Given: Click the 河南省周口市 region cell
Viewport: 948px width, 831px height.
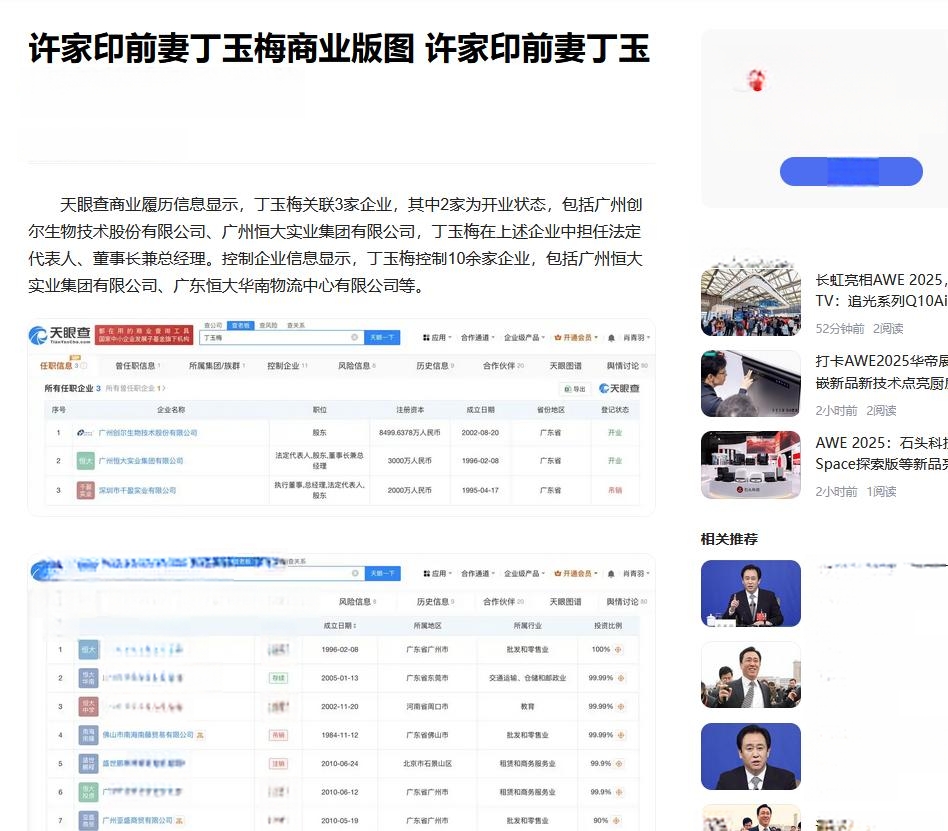Looking at the screenshot, I should pos(427,706).
